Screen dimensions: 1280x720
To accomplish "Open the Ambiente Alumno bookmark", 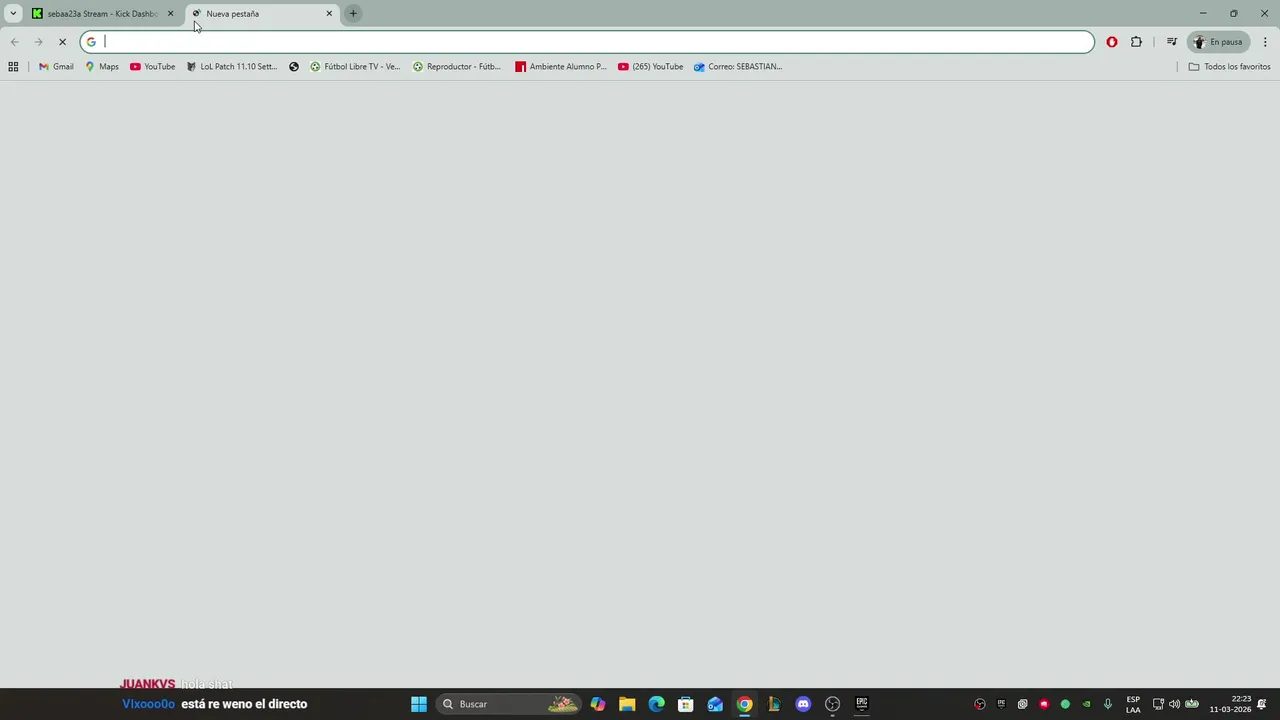I will pyautogui.click(x=561, y=67).
